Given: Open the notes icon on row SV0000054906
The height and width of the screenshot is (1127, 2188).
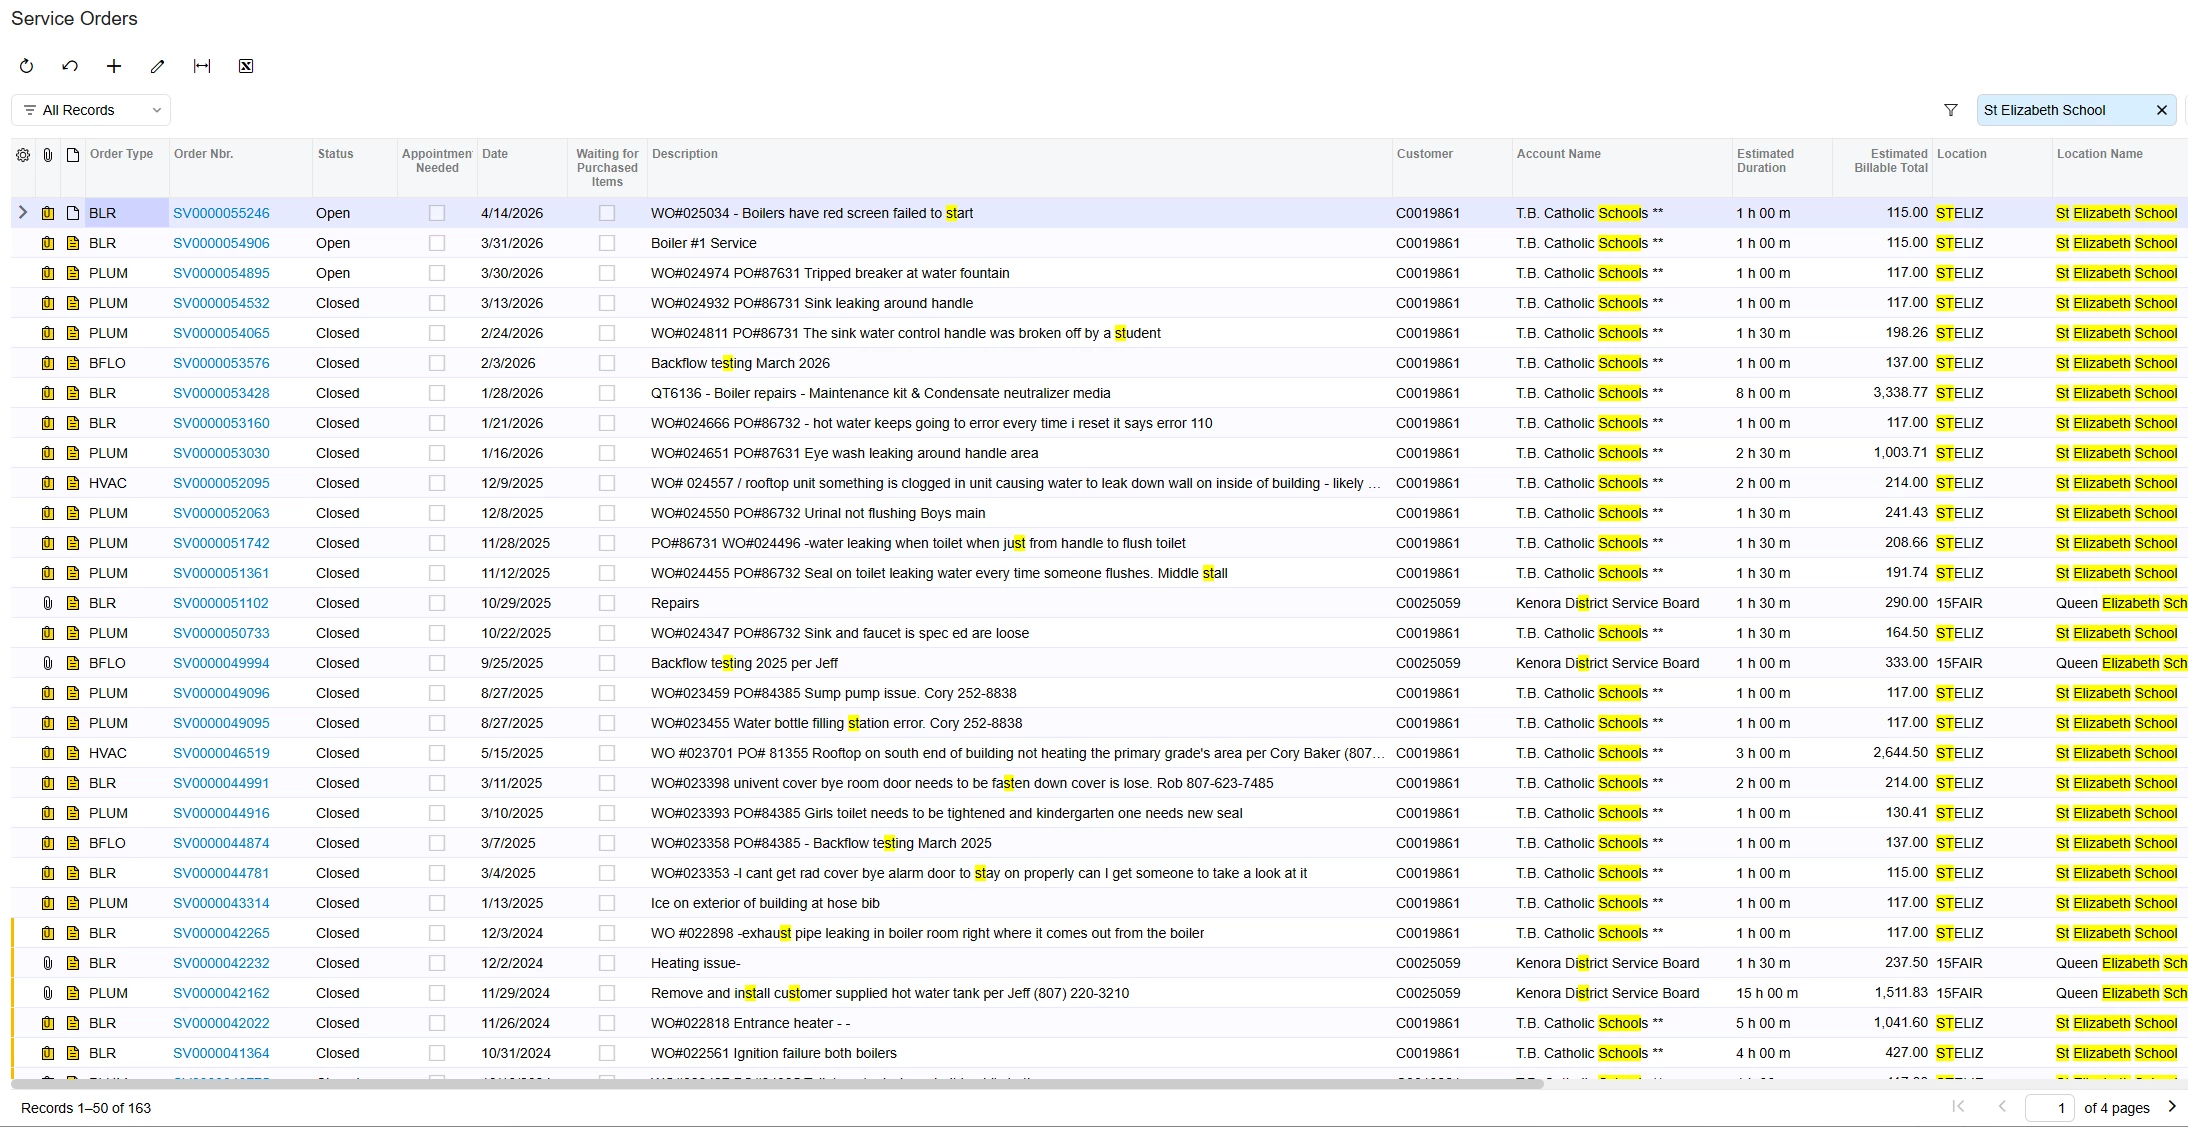Looking at the screenshot, I should tap(73, 243).
